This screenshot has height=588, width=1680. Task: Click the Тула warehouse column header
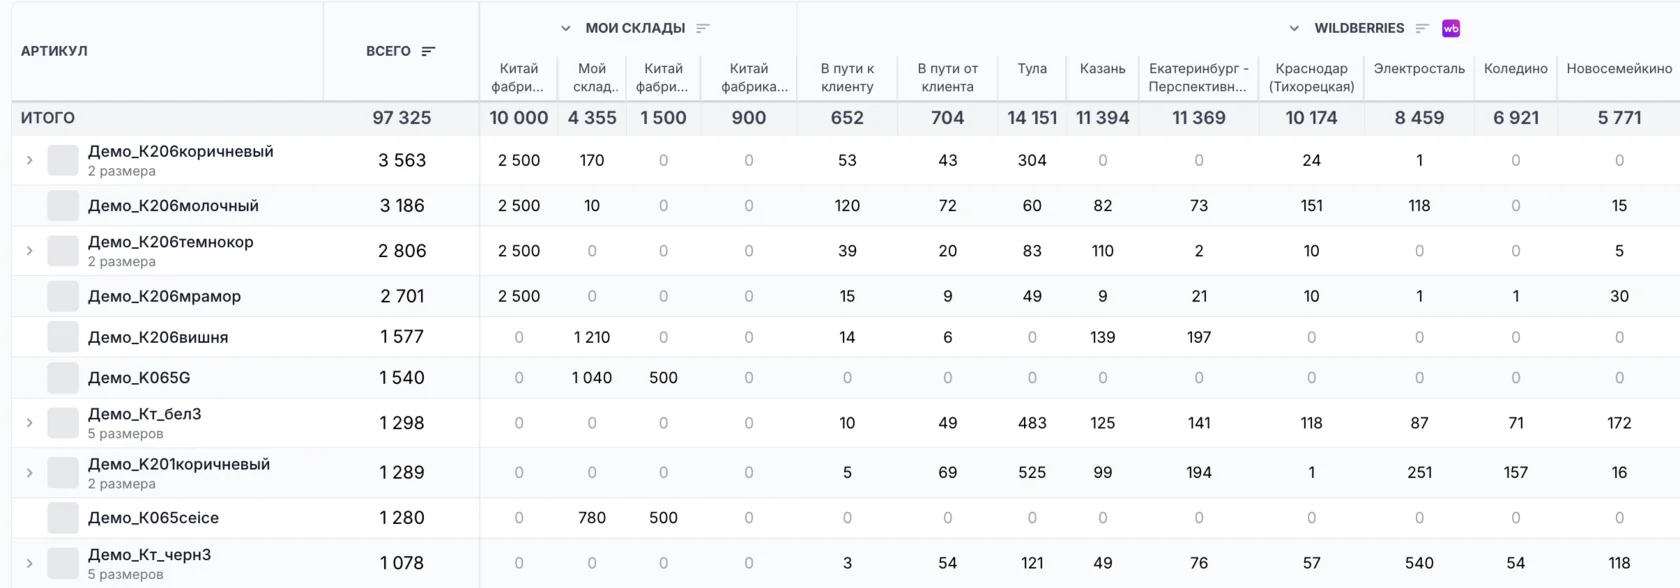[1032, 69]
